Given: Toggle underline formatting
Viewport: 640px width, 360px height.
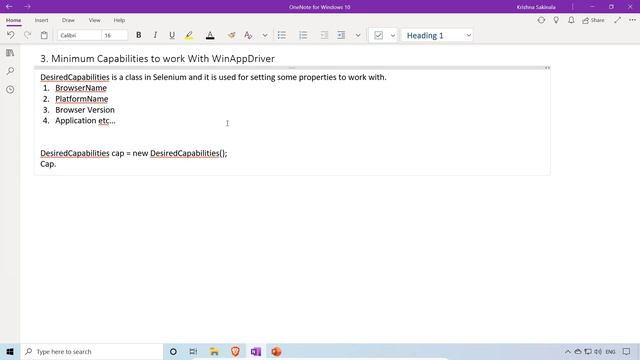Looking at the screenshot, I should [x=172, y=36].
